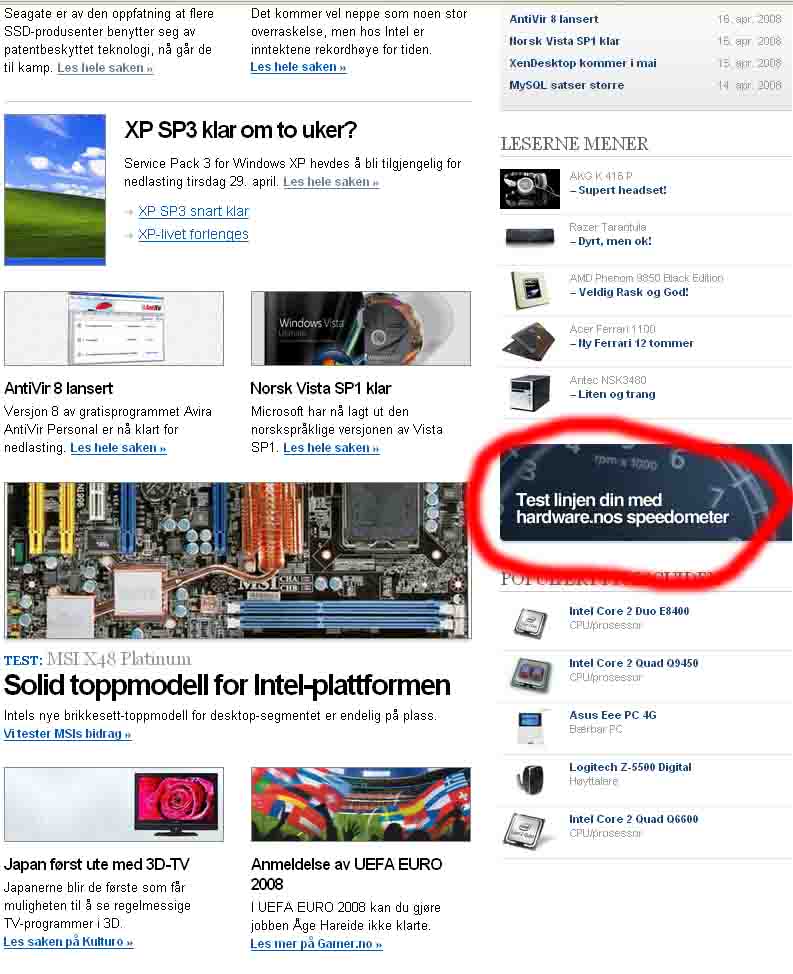Click the 'Razer Tarantula' product name
The image size is (793, 974).
pos(607,227)
